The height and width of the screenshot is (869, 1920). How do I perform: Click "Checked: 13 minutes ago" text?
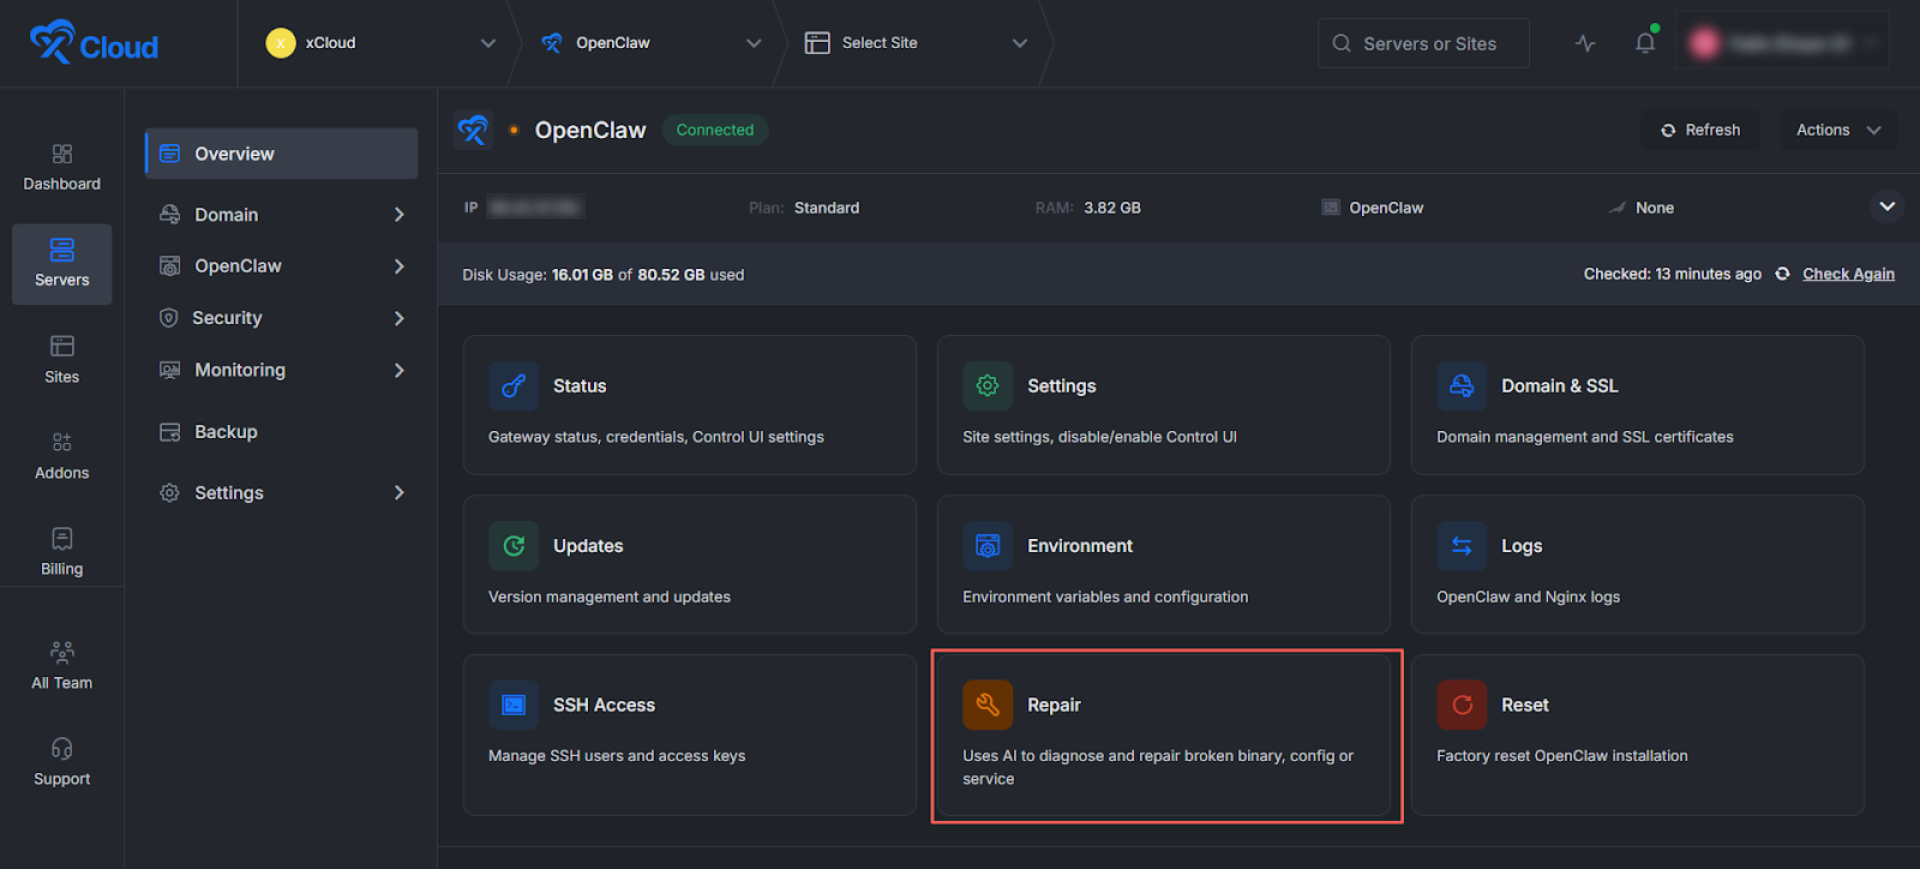click(1672, 274)
